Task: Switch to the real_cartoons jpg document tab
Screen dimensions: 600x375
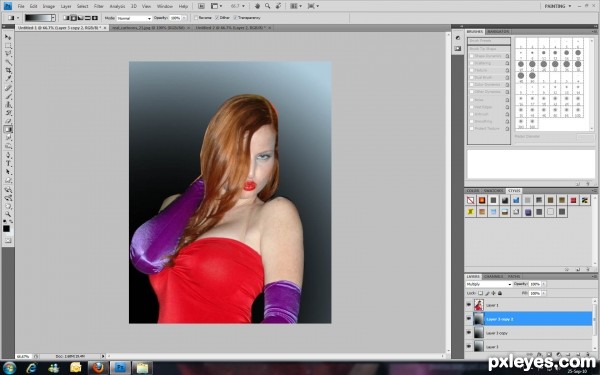Action: (150, 28)
